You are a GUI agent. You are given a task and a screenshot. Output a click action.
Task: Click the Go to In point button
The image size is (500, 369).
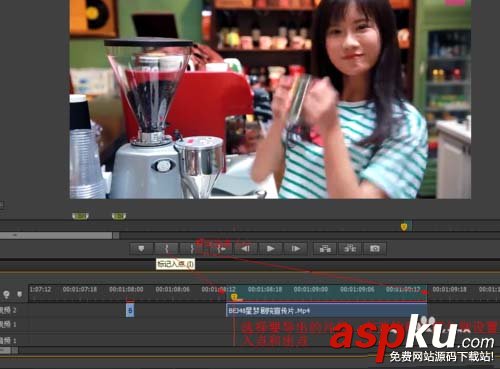coord(221,249)
